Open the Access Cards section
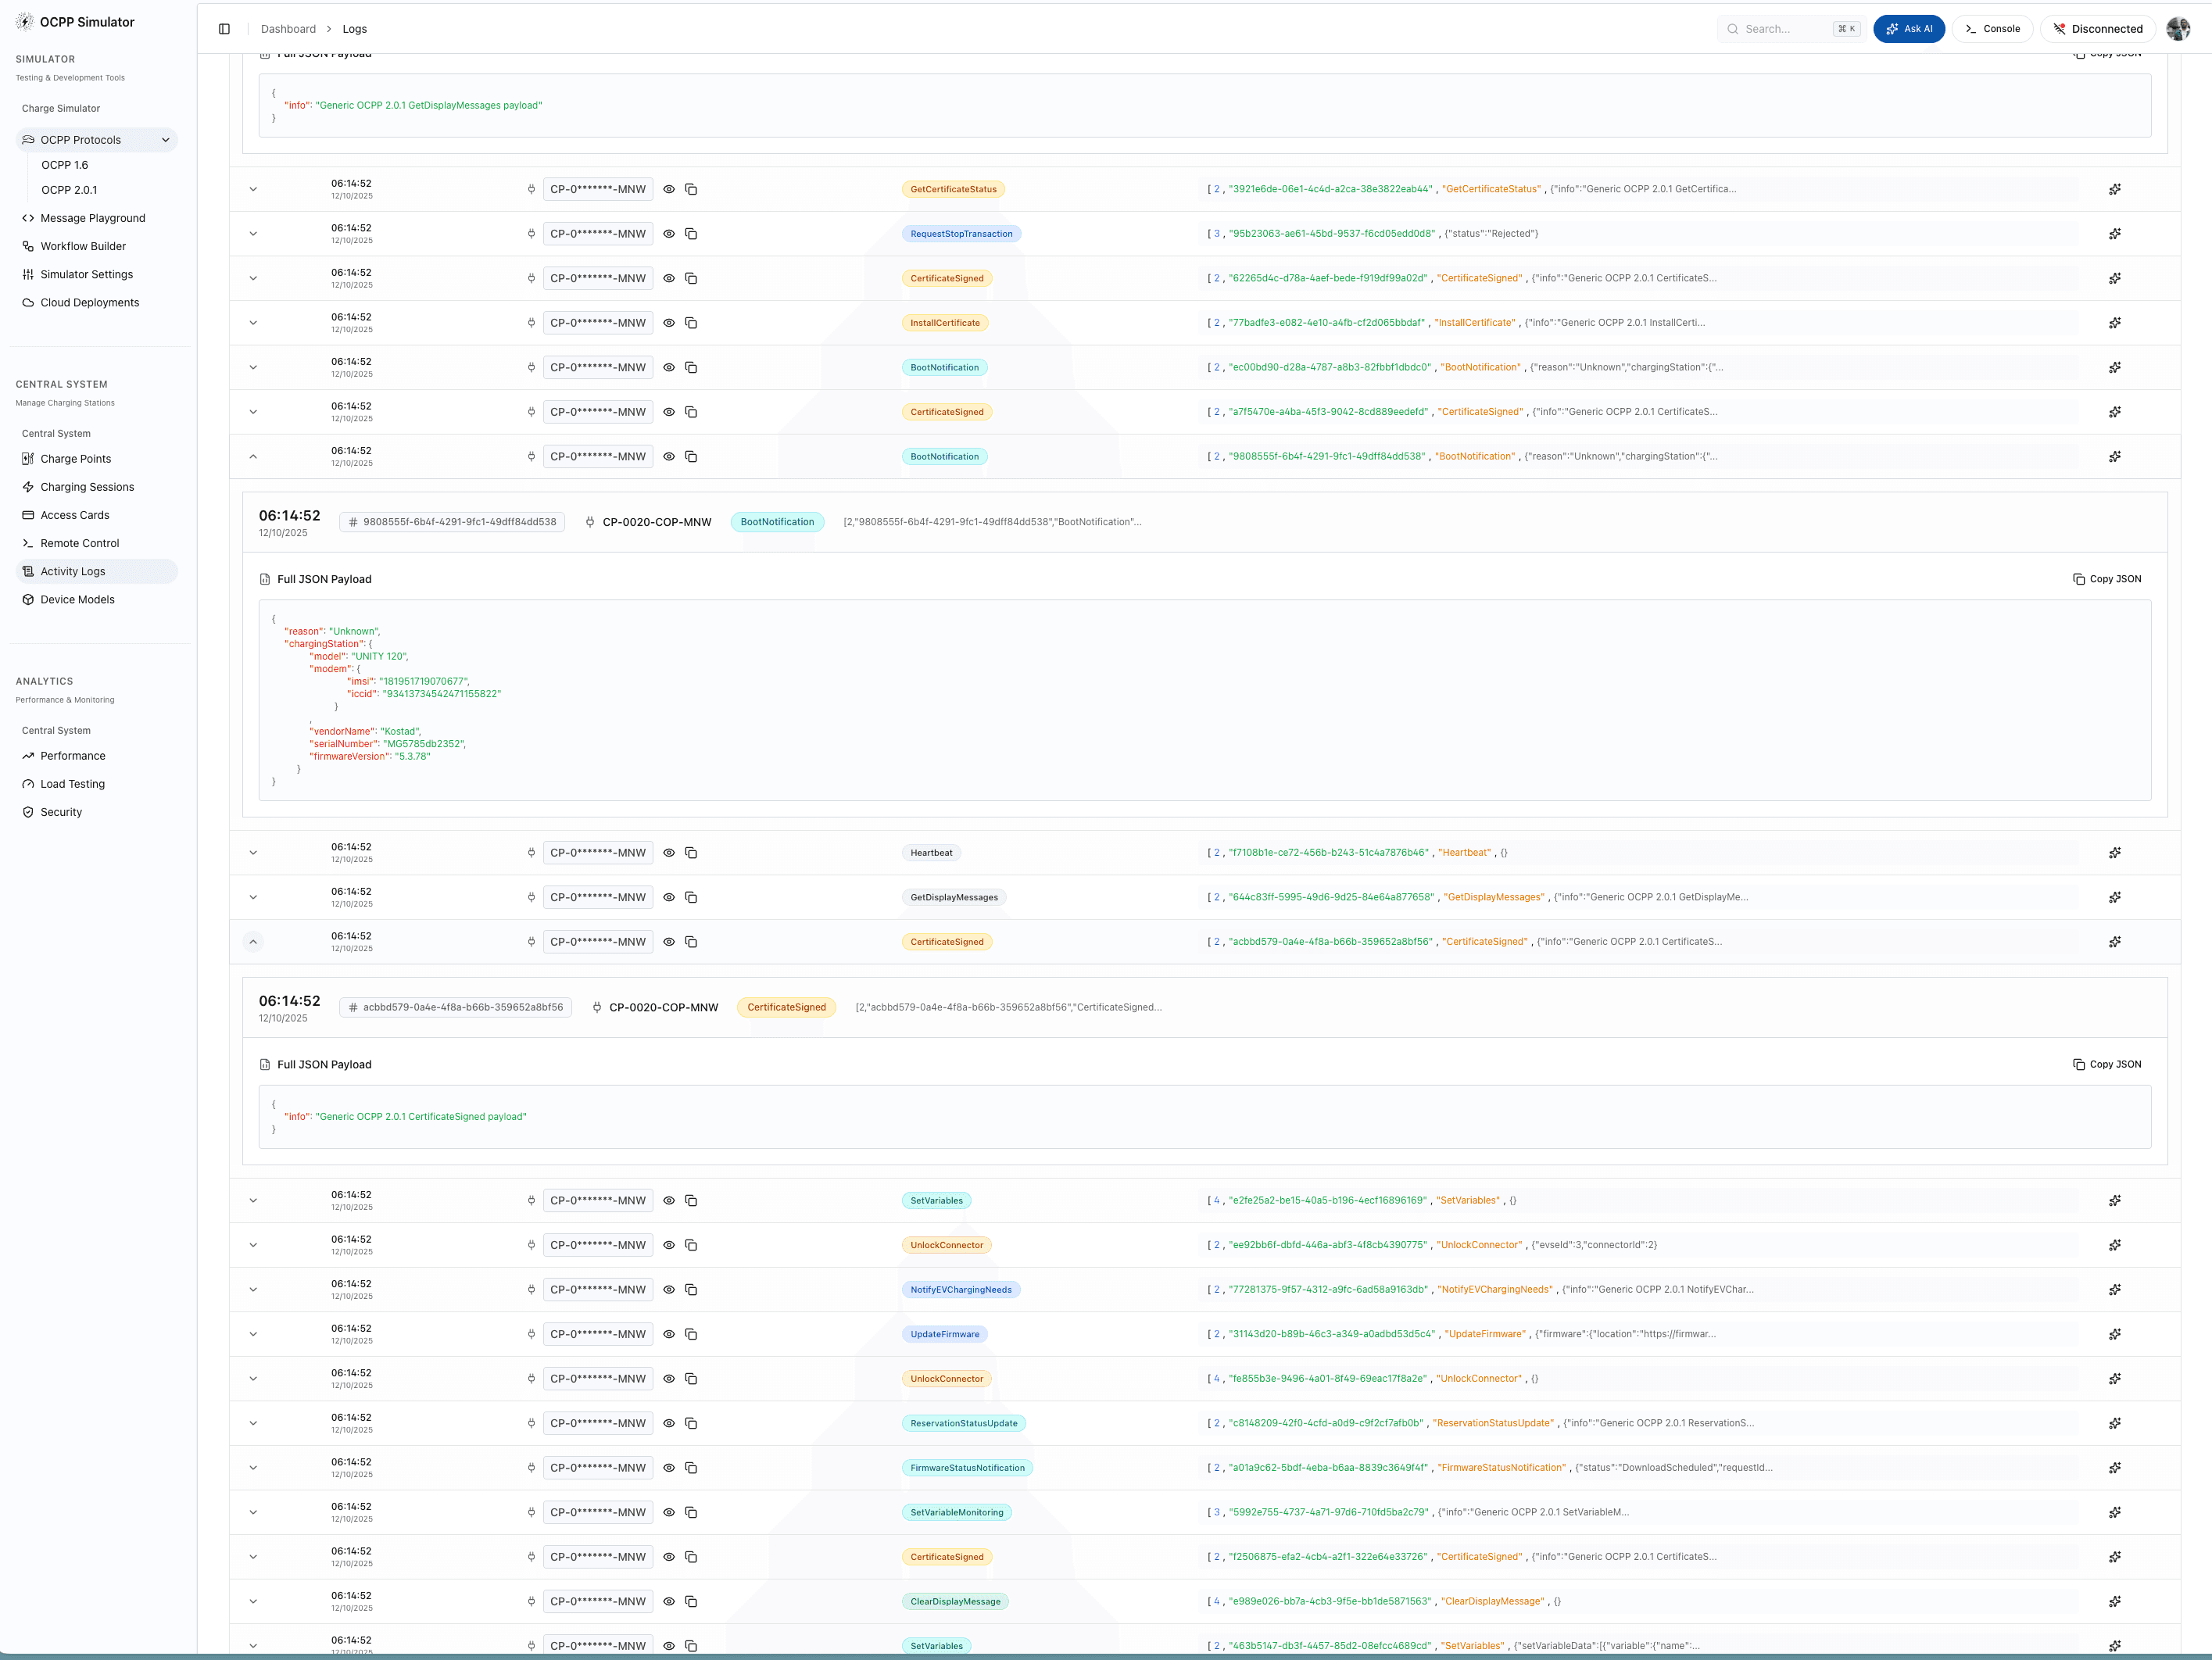Screen dimensions: 2212x1660 (74, 515)
